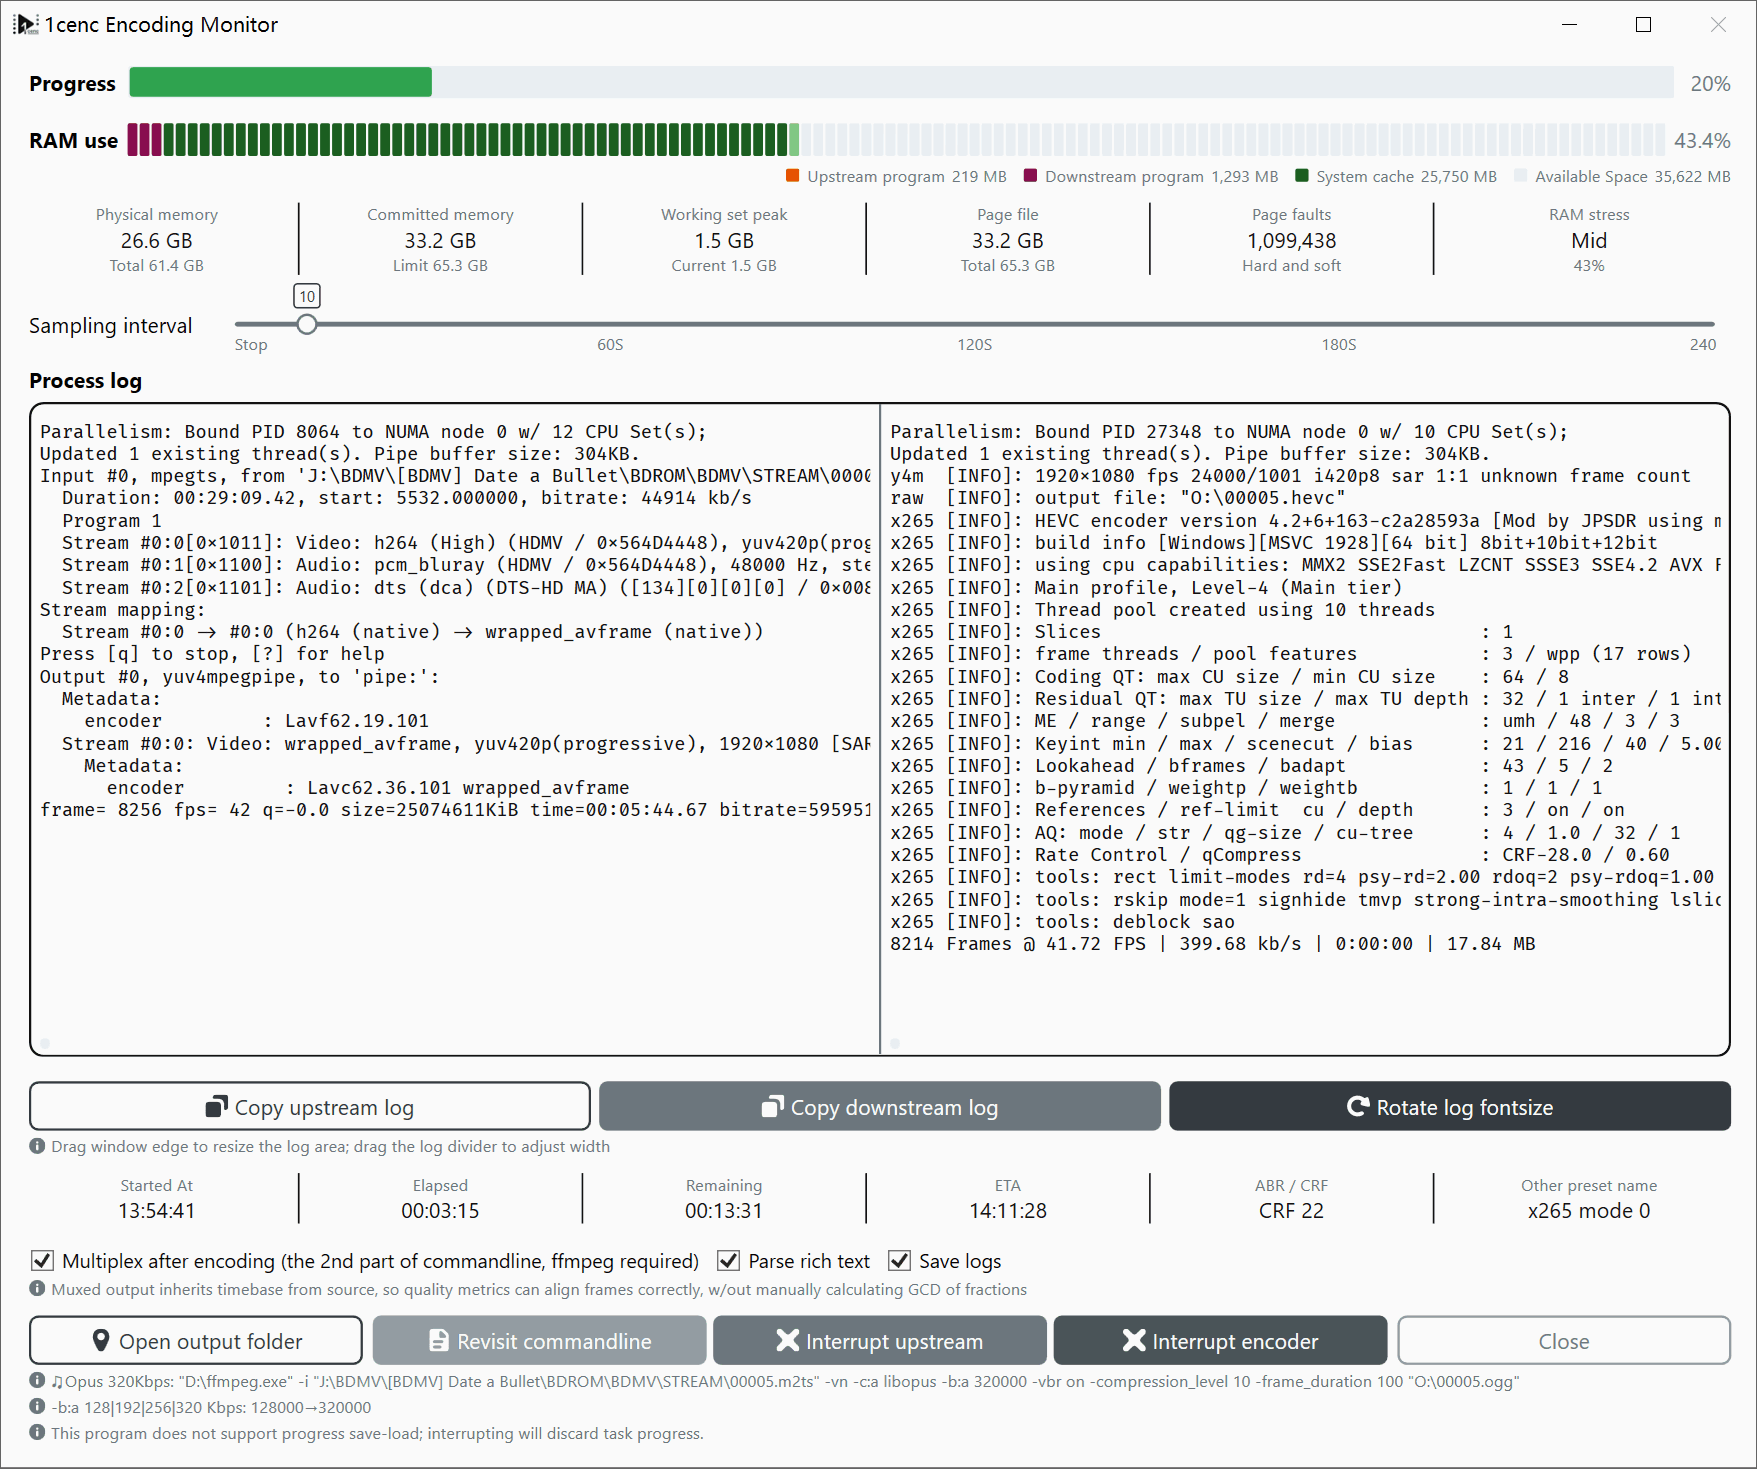Click info icon beside progress save-load note

point(37,1433)
